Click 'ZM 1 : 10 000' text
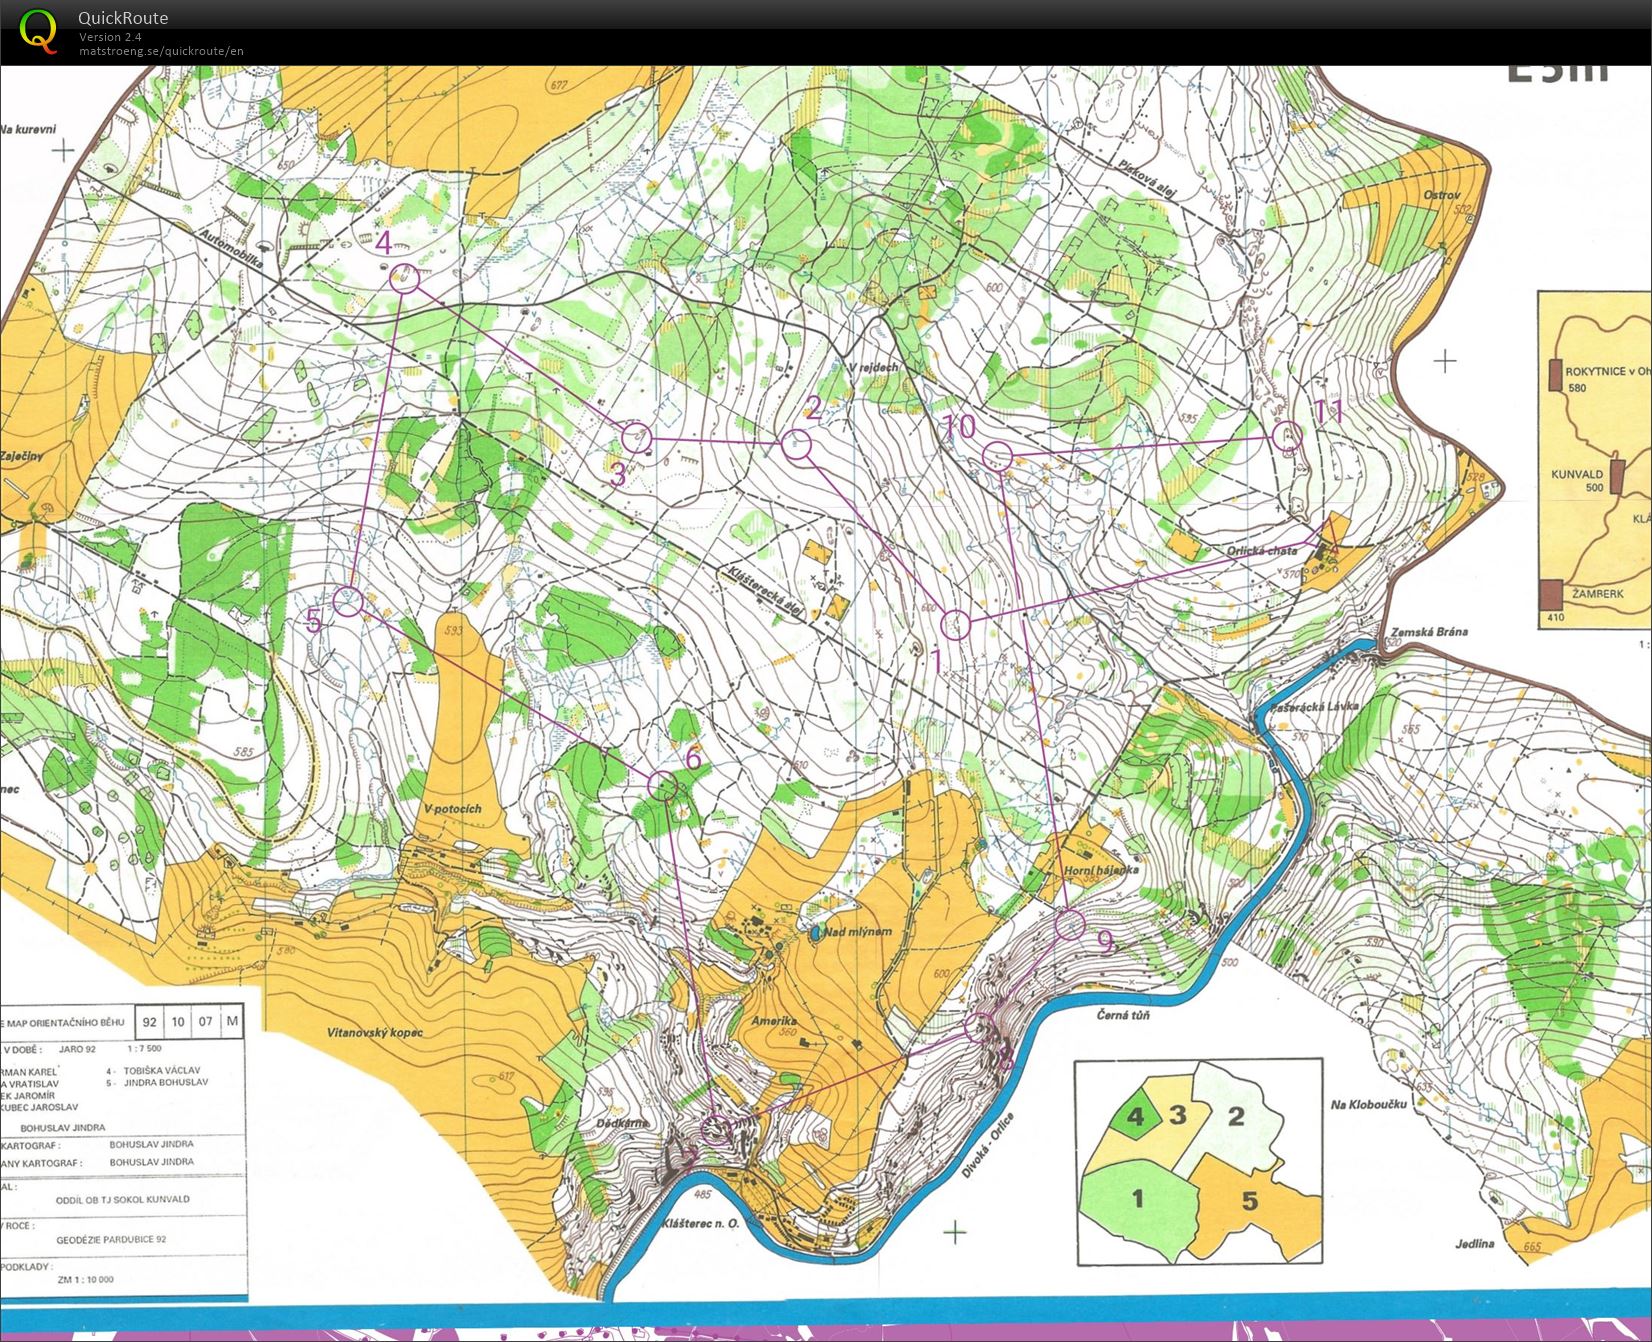The width and height of the screenshot is (1652, 1342). (x=85, y=1279)
